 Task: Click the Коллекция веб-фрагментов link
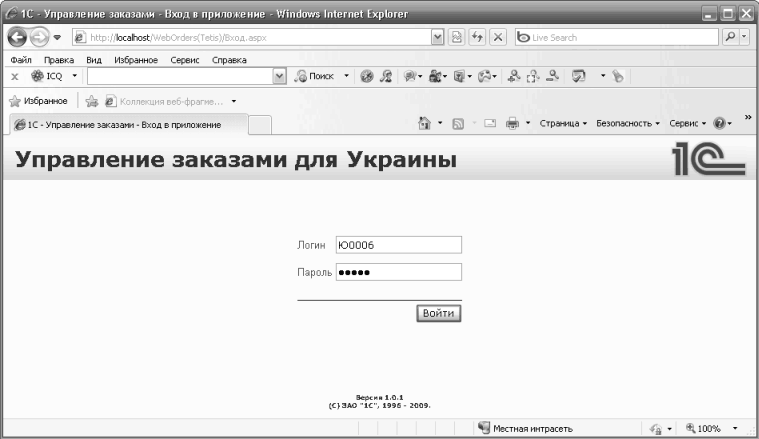[166, 100]
